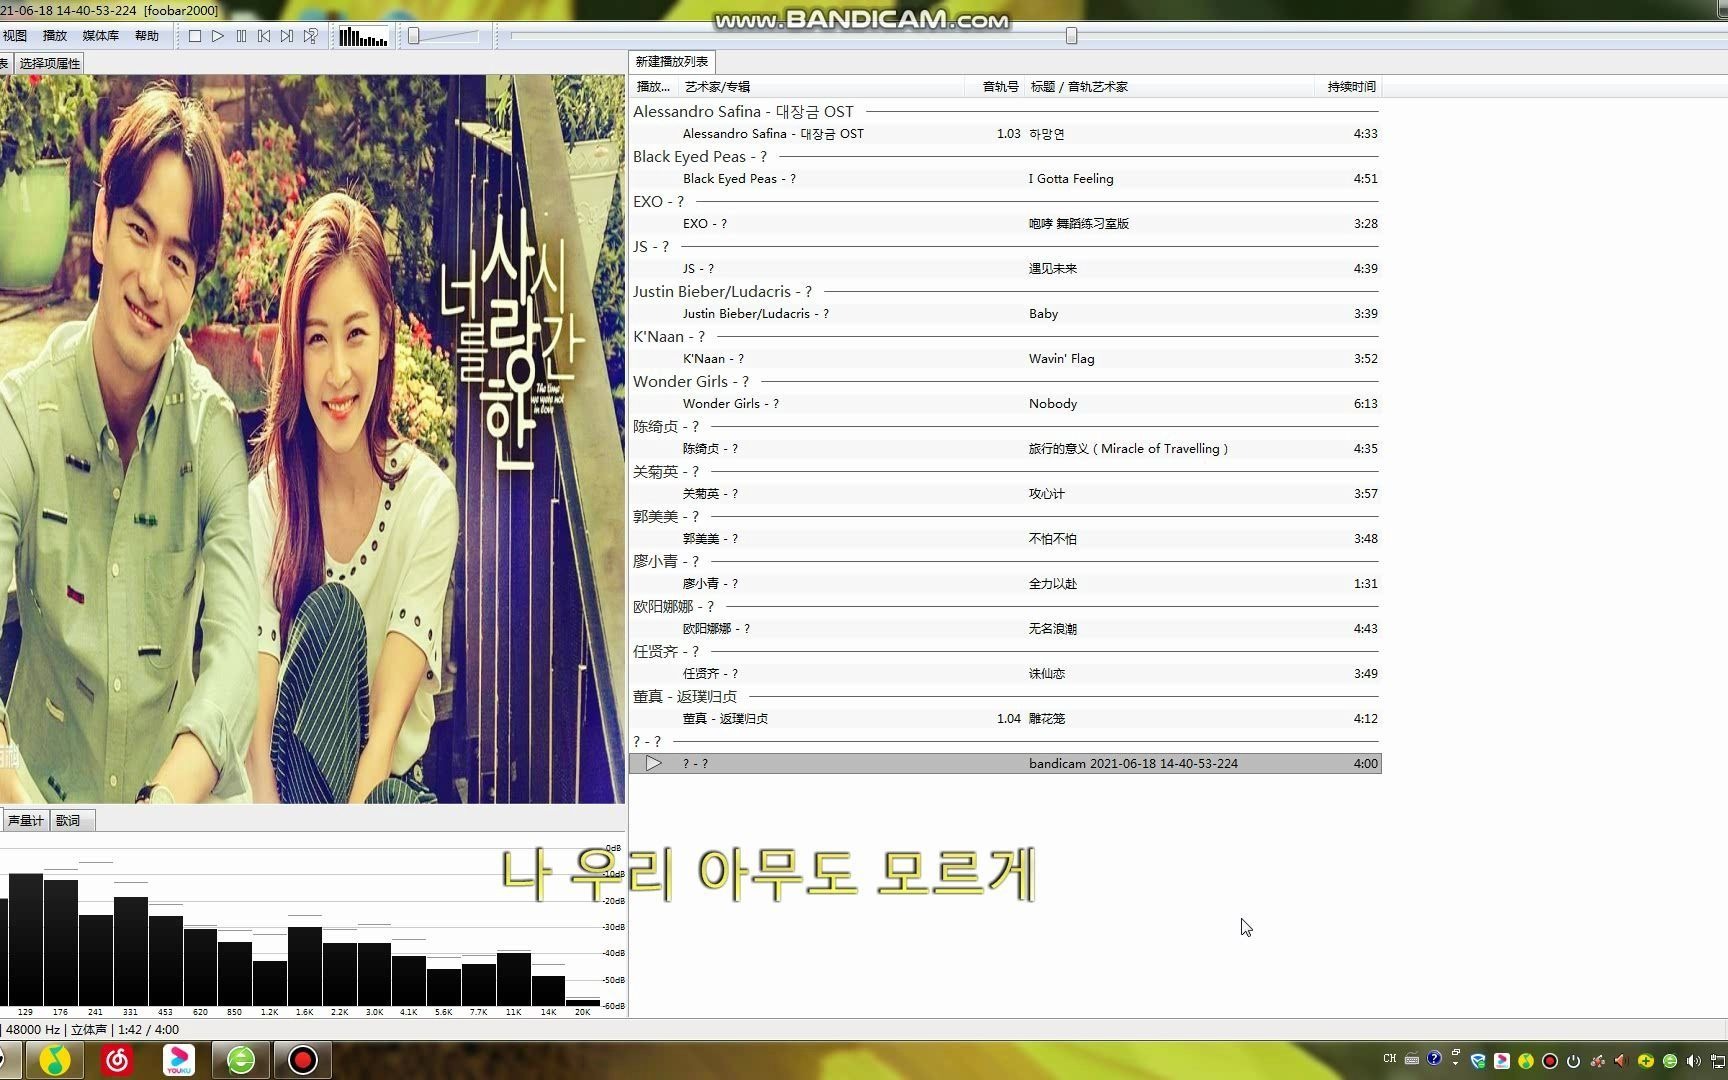Open the 帮助 menu
This screenshot has height=1080, width=1728.
[x=147, y=36]
